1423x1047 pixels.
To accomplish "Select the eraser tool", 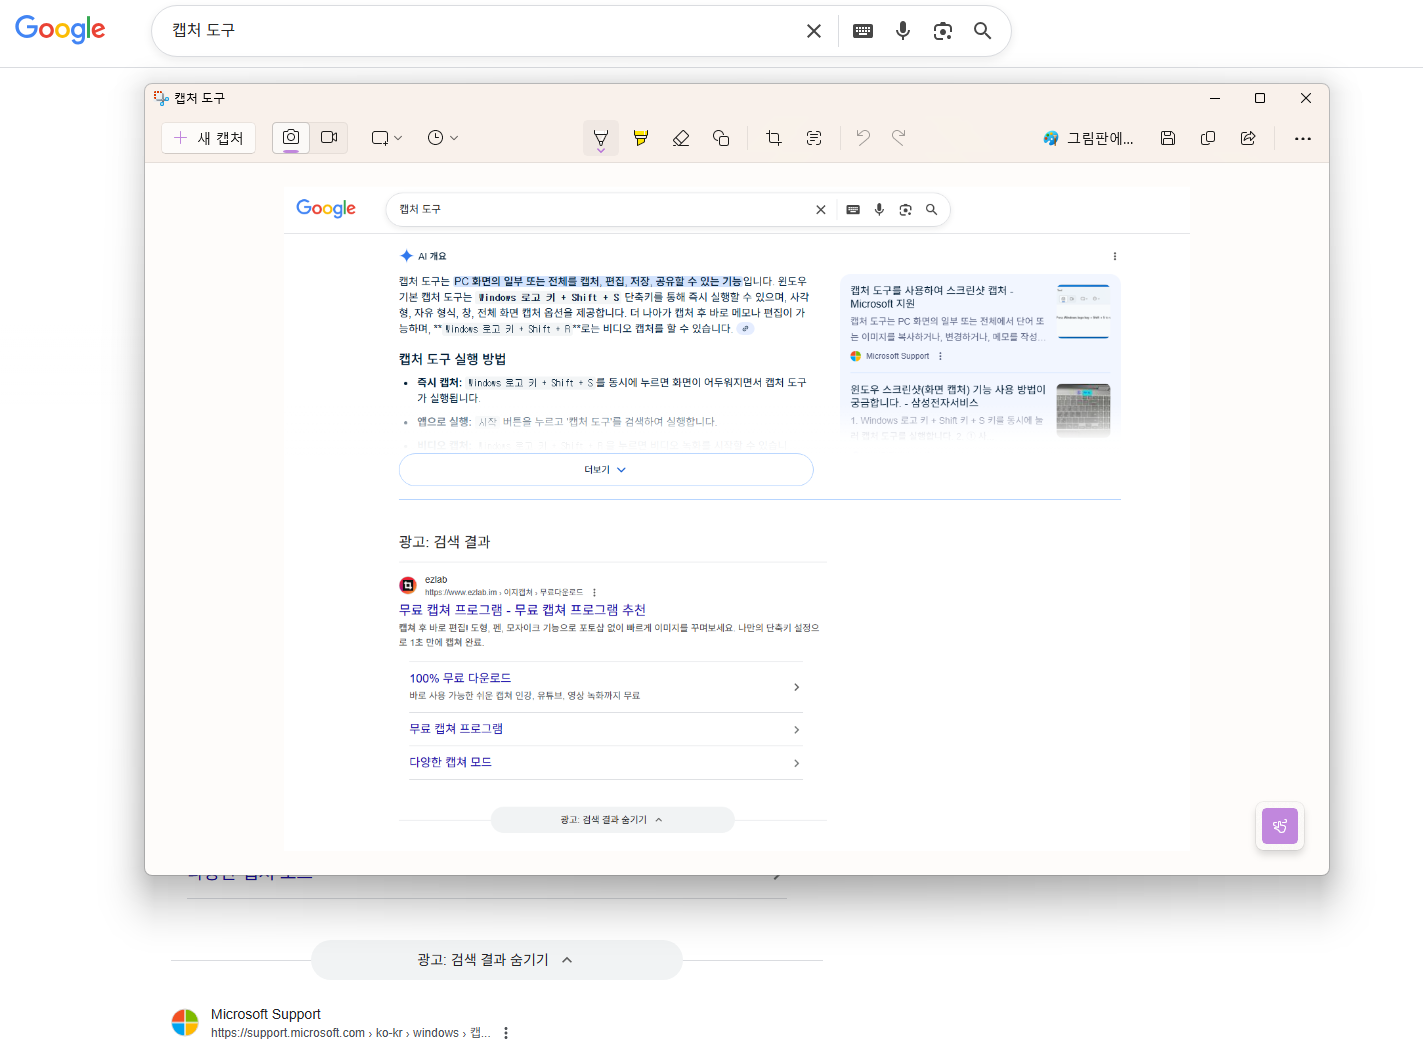I will pyautogui.click(x=681, y=138).
